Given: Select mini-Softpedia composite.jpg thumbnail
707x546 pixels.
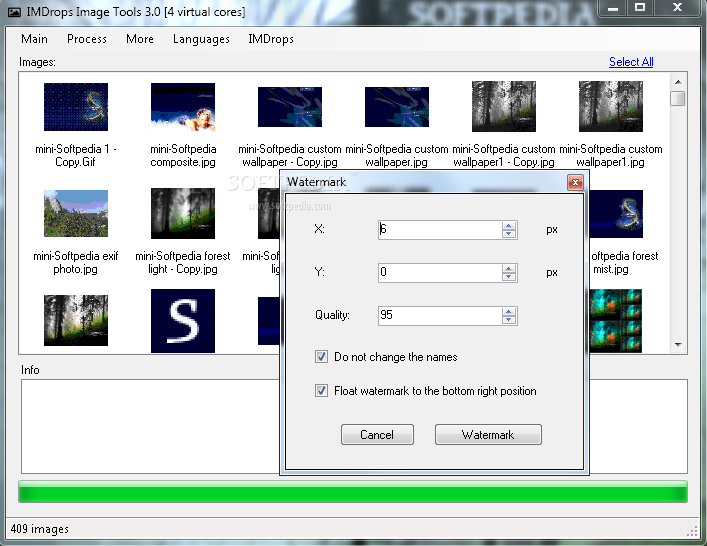Looking at the screenshot, I should [x=183, y=107].
